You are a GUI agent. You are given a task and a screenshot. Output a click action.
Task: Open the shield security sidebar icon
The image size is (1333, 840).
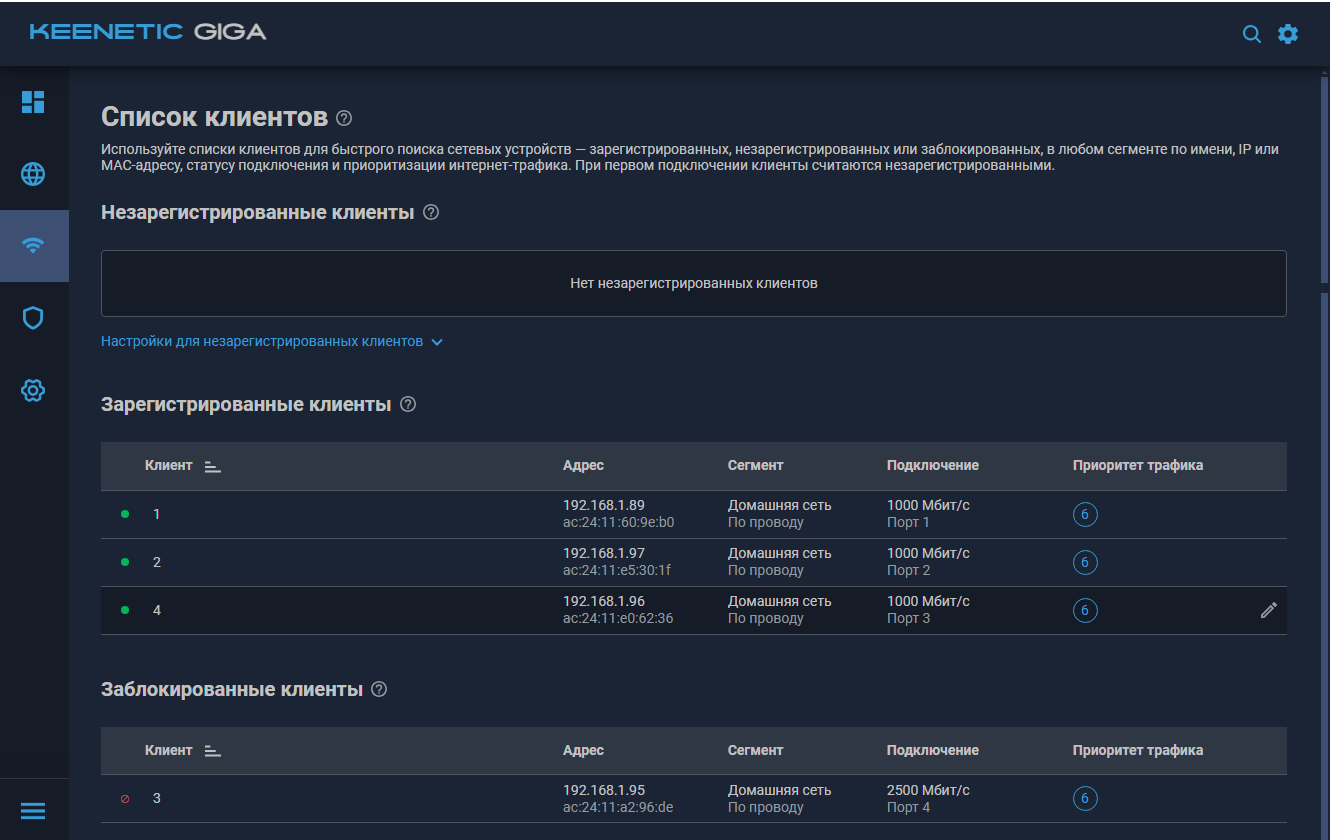(33, 318)
